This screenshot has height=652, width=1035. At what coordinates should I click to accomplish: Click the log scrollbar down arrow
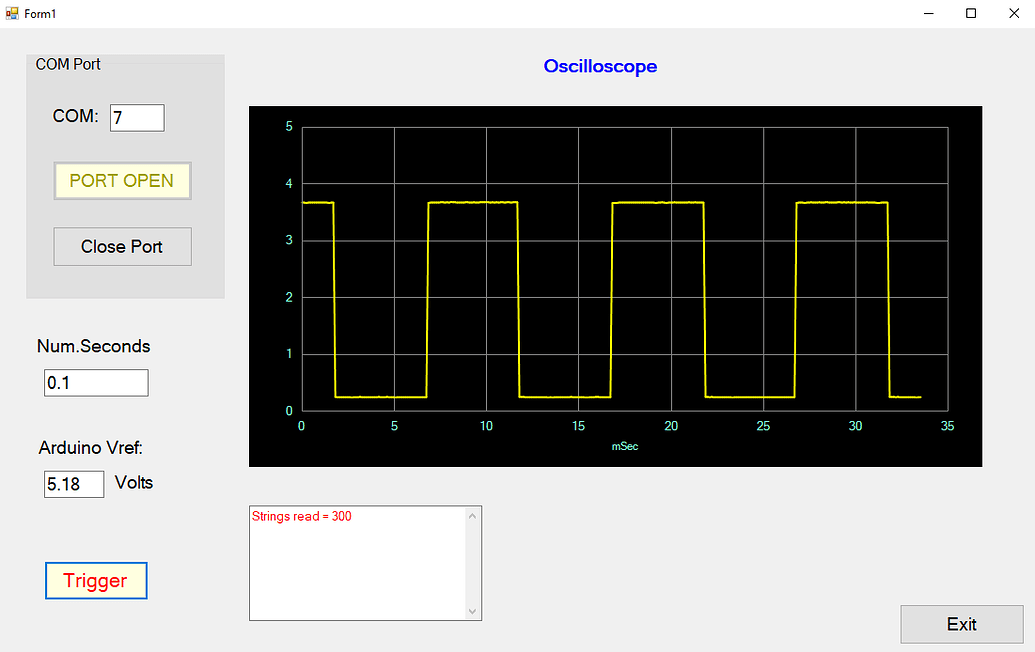(473, 610)
